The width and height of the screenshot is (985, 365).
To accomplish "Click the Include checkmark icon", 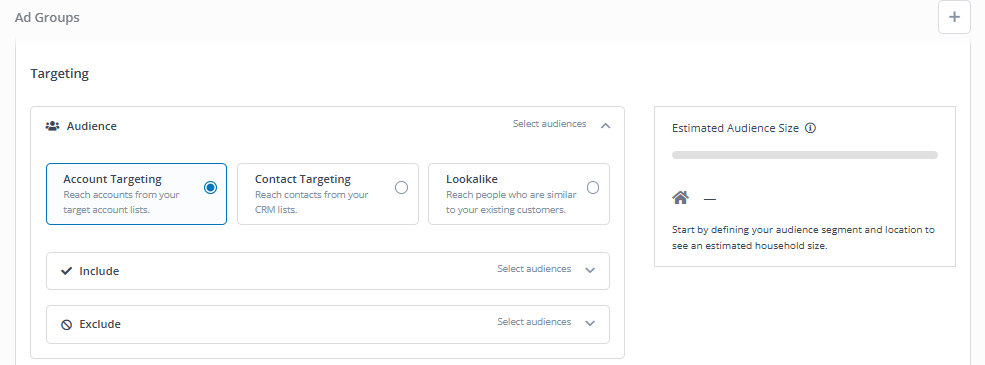I will click(67, 271).
